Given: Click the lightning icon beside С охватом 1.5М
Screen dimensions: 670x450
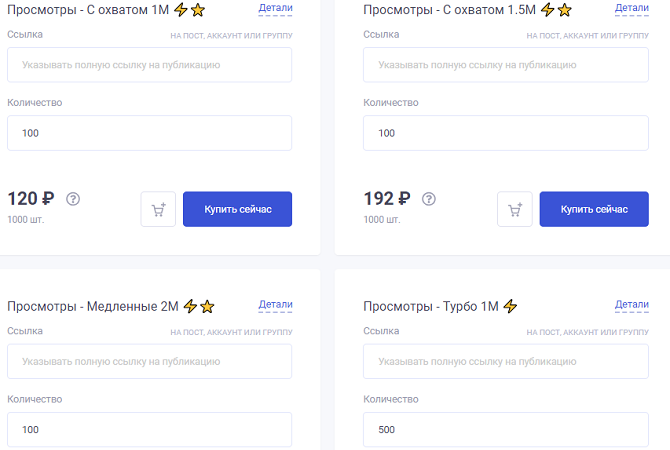Looking at the screenshot, I should click(x=547, y=9).
